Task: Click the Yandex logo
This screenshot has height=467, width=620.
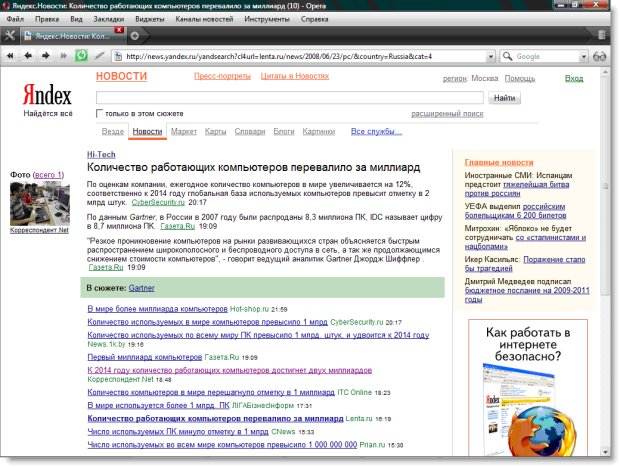Action: 47,95
